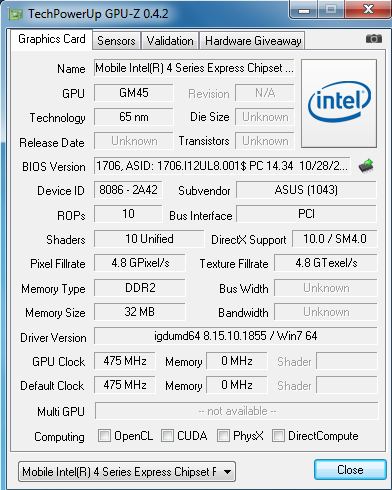Click the Multi GPU not available field
The image size is (392, 490).
tap(237, 411)
